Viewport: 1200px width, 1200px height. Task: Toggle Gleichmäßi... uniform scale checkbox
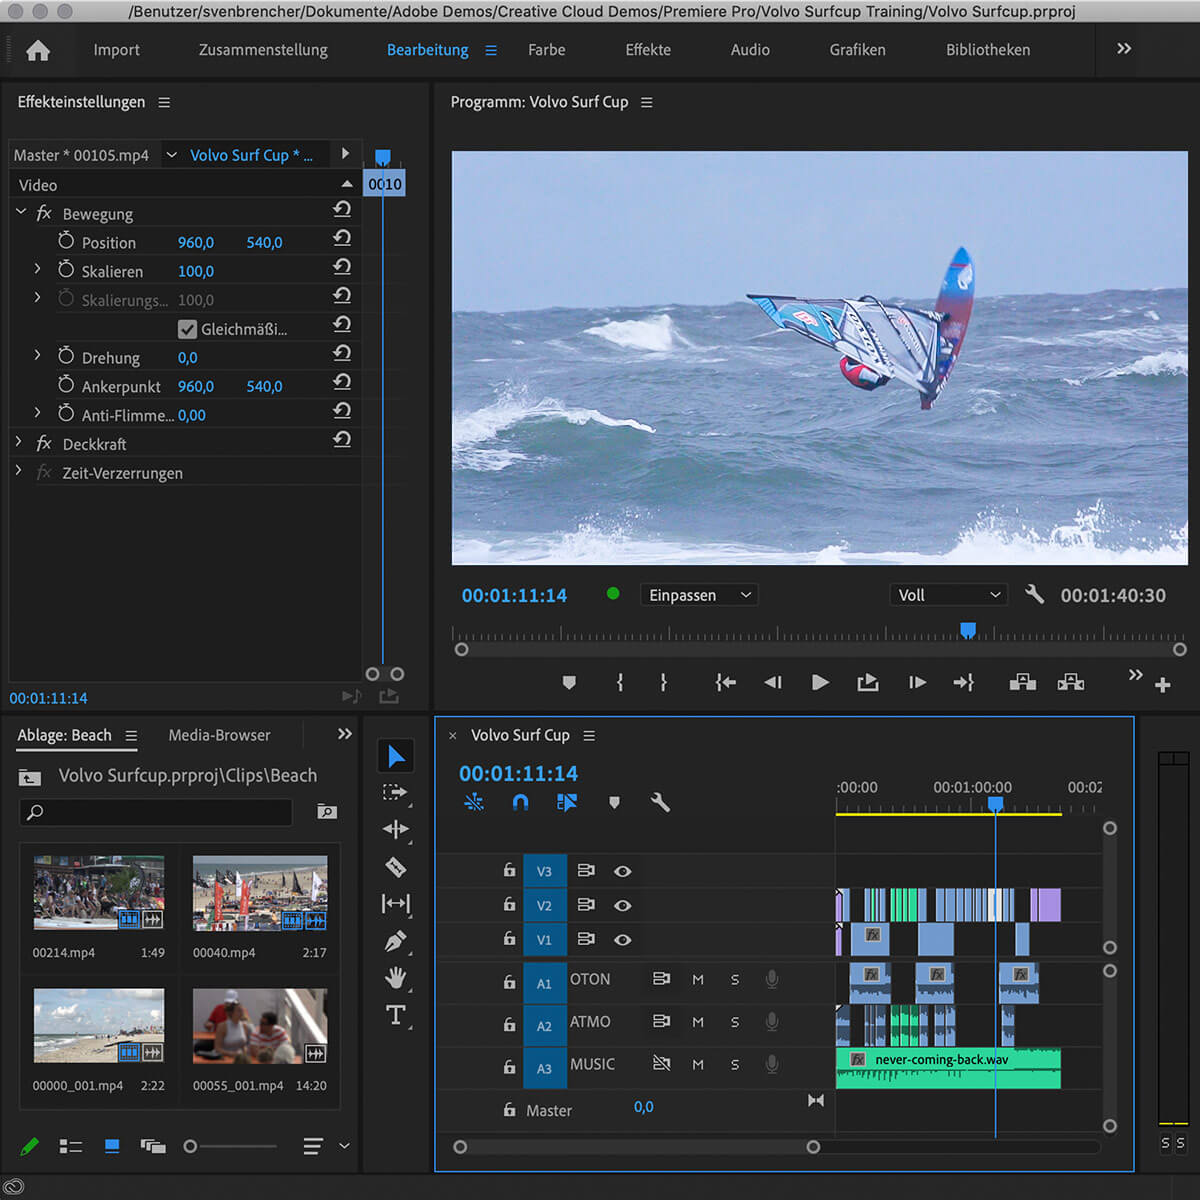point(187,329)
